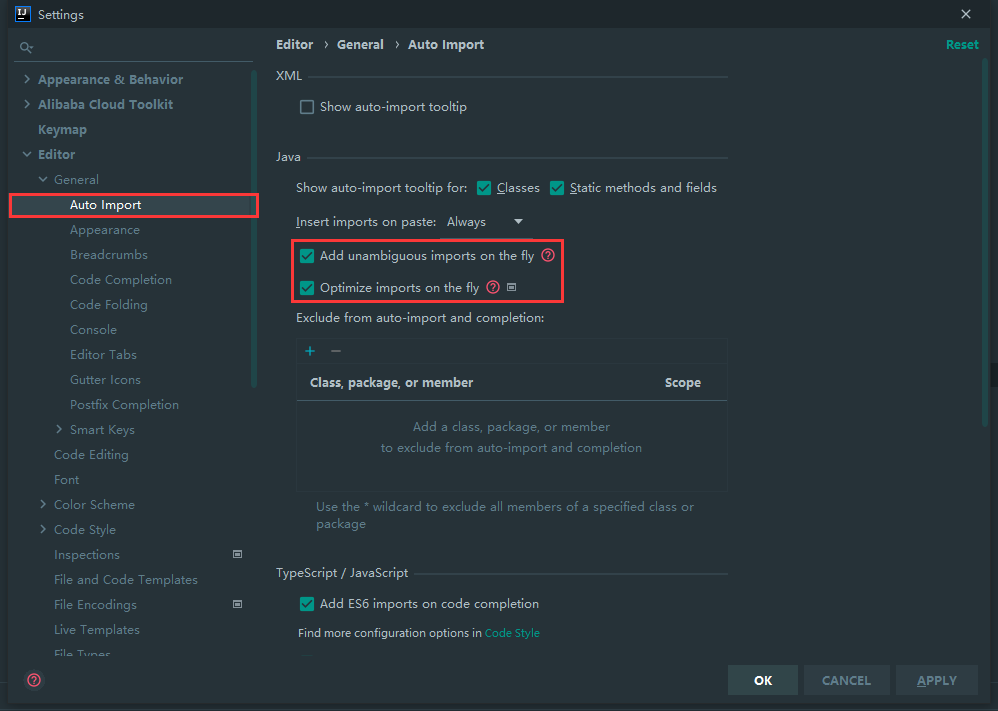Select Code Completion in settings tree
This screenshot has width=998, height=711.
coord(121,280)
